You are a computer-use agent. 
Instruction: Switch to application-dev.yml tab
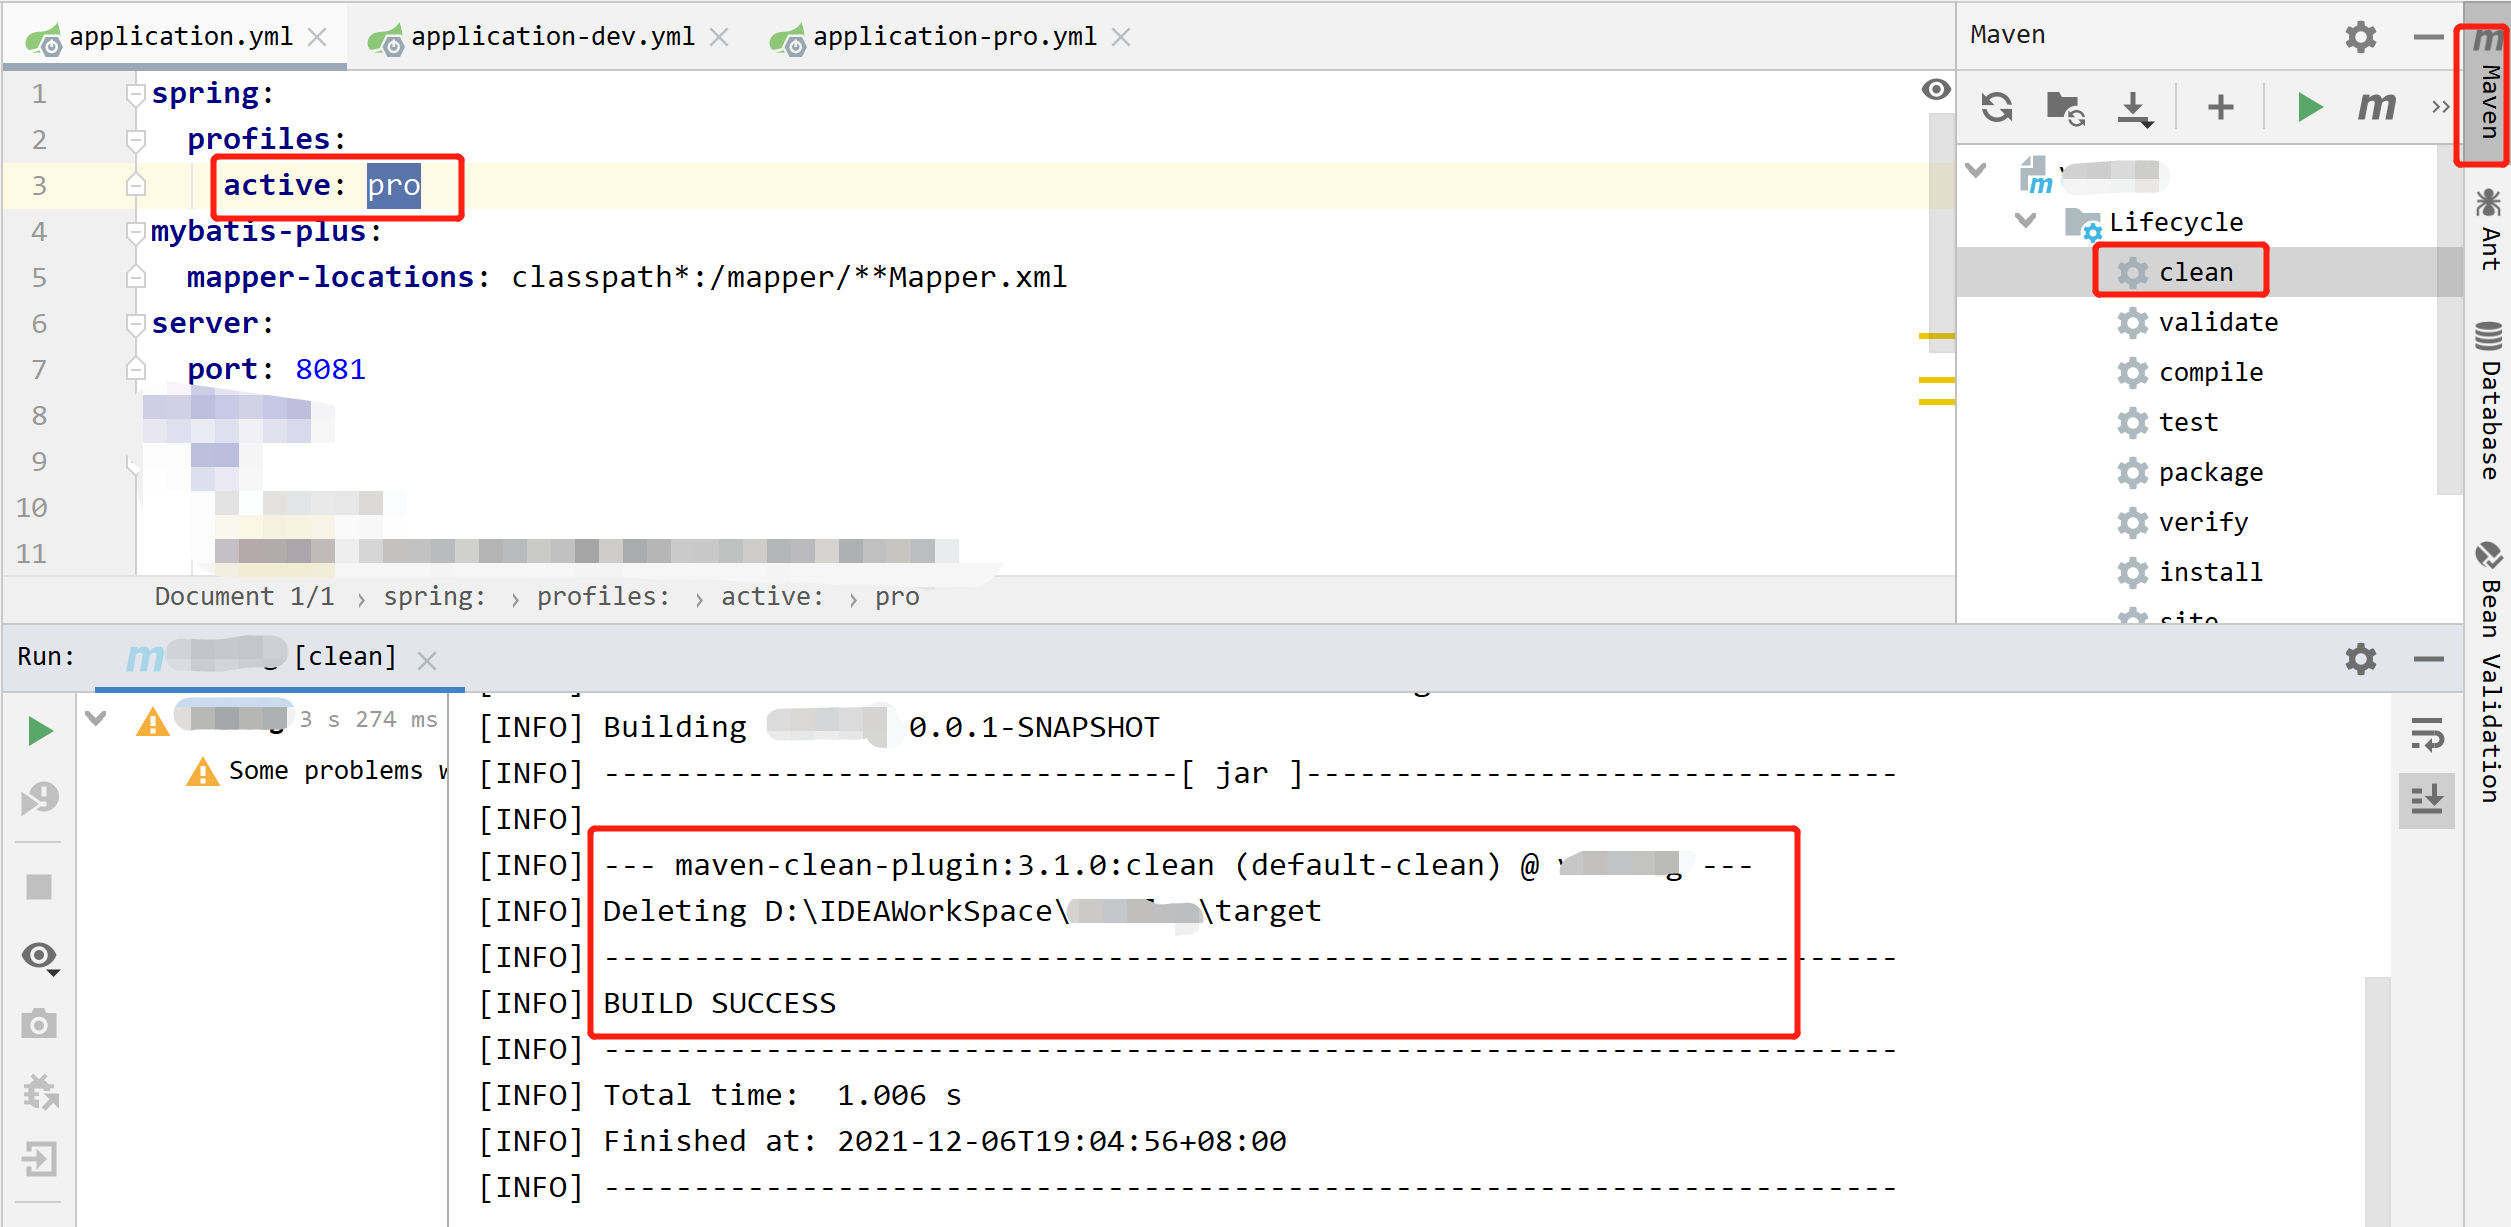(x=552, y=37)
